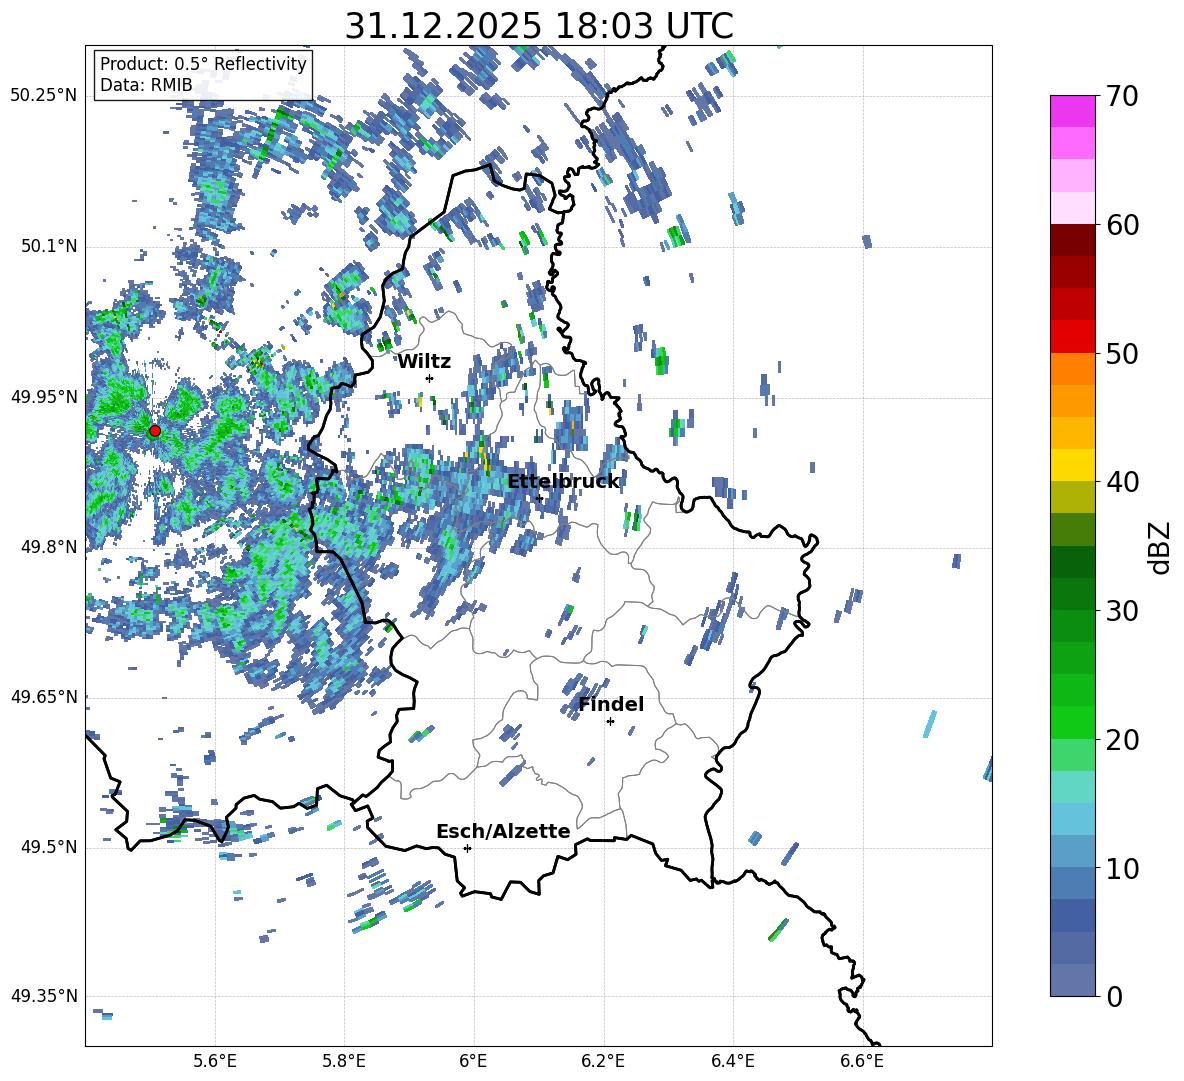Click the 40 value on colorbar
This screenshot has width=1184, height=1081.
tap(1122, 482)
